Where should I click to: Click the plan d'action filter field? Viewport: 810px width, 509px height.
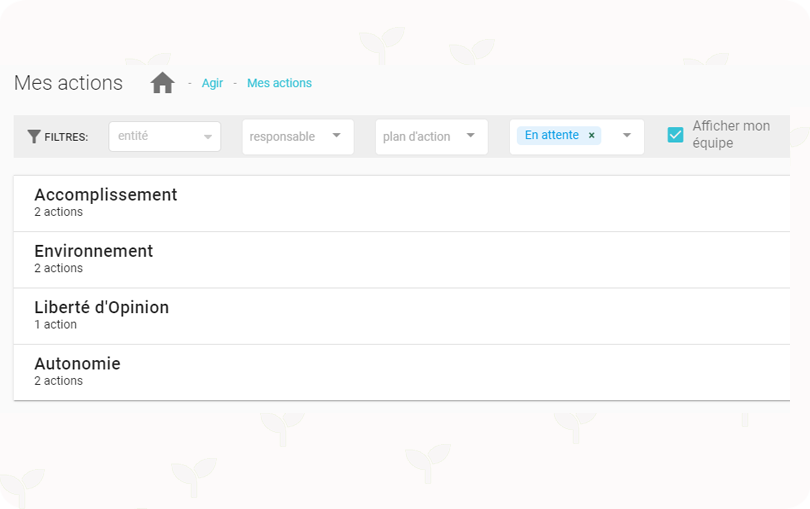[x=432, y=137]
